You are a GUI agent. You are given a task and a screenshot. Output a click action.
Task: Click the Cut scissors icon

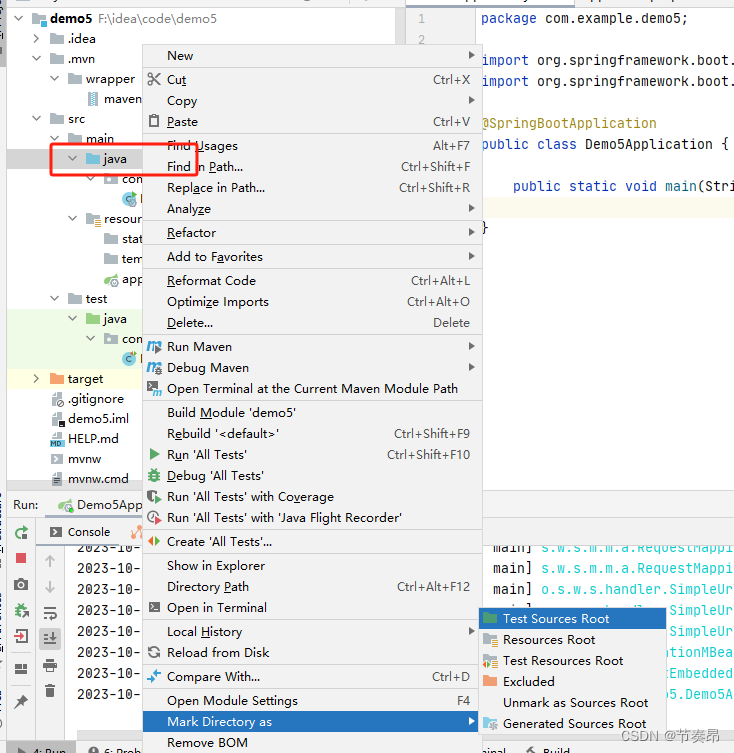(154, 79)
